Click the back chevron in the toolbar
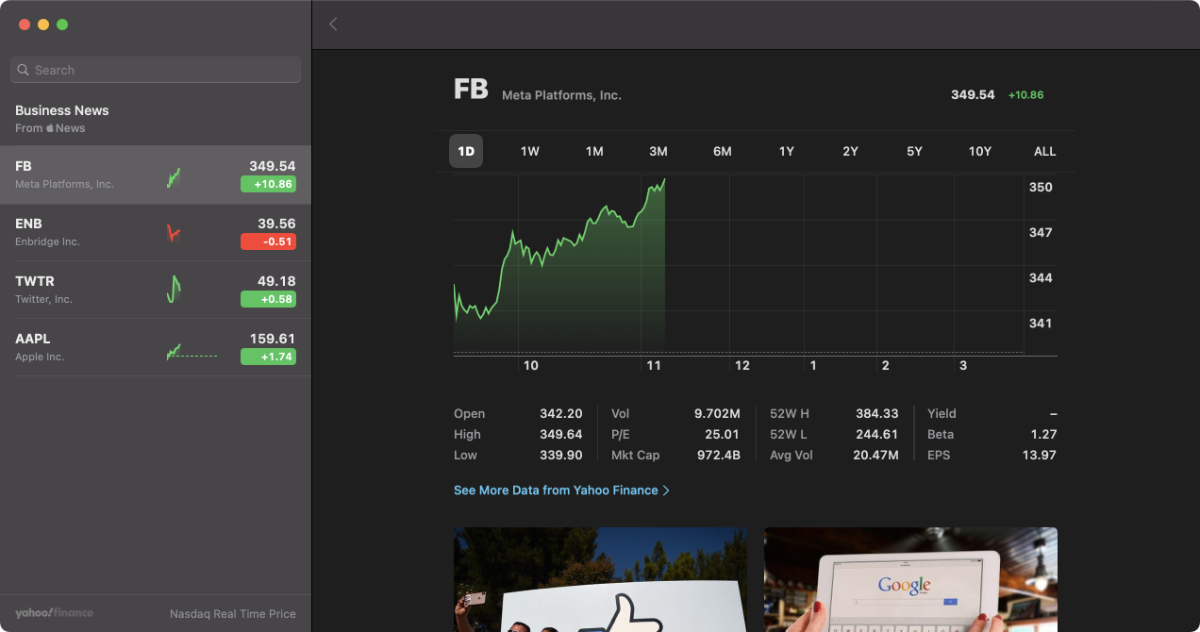 pos(333,24)
